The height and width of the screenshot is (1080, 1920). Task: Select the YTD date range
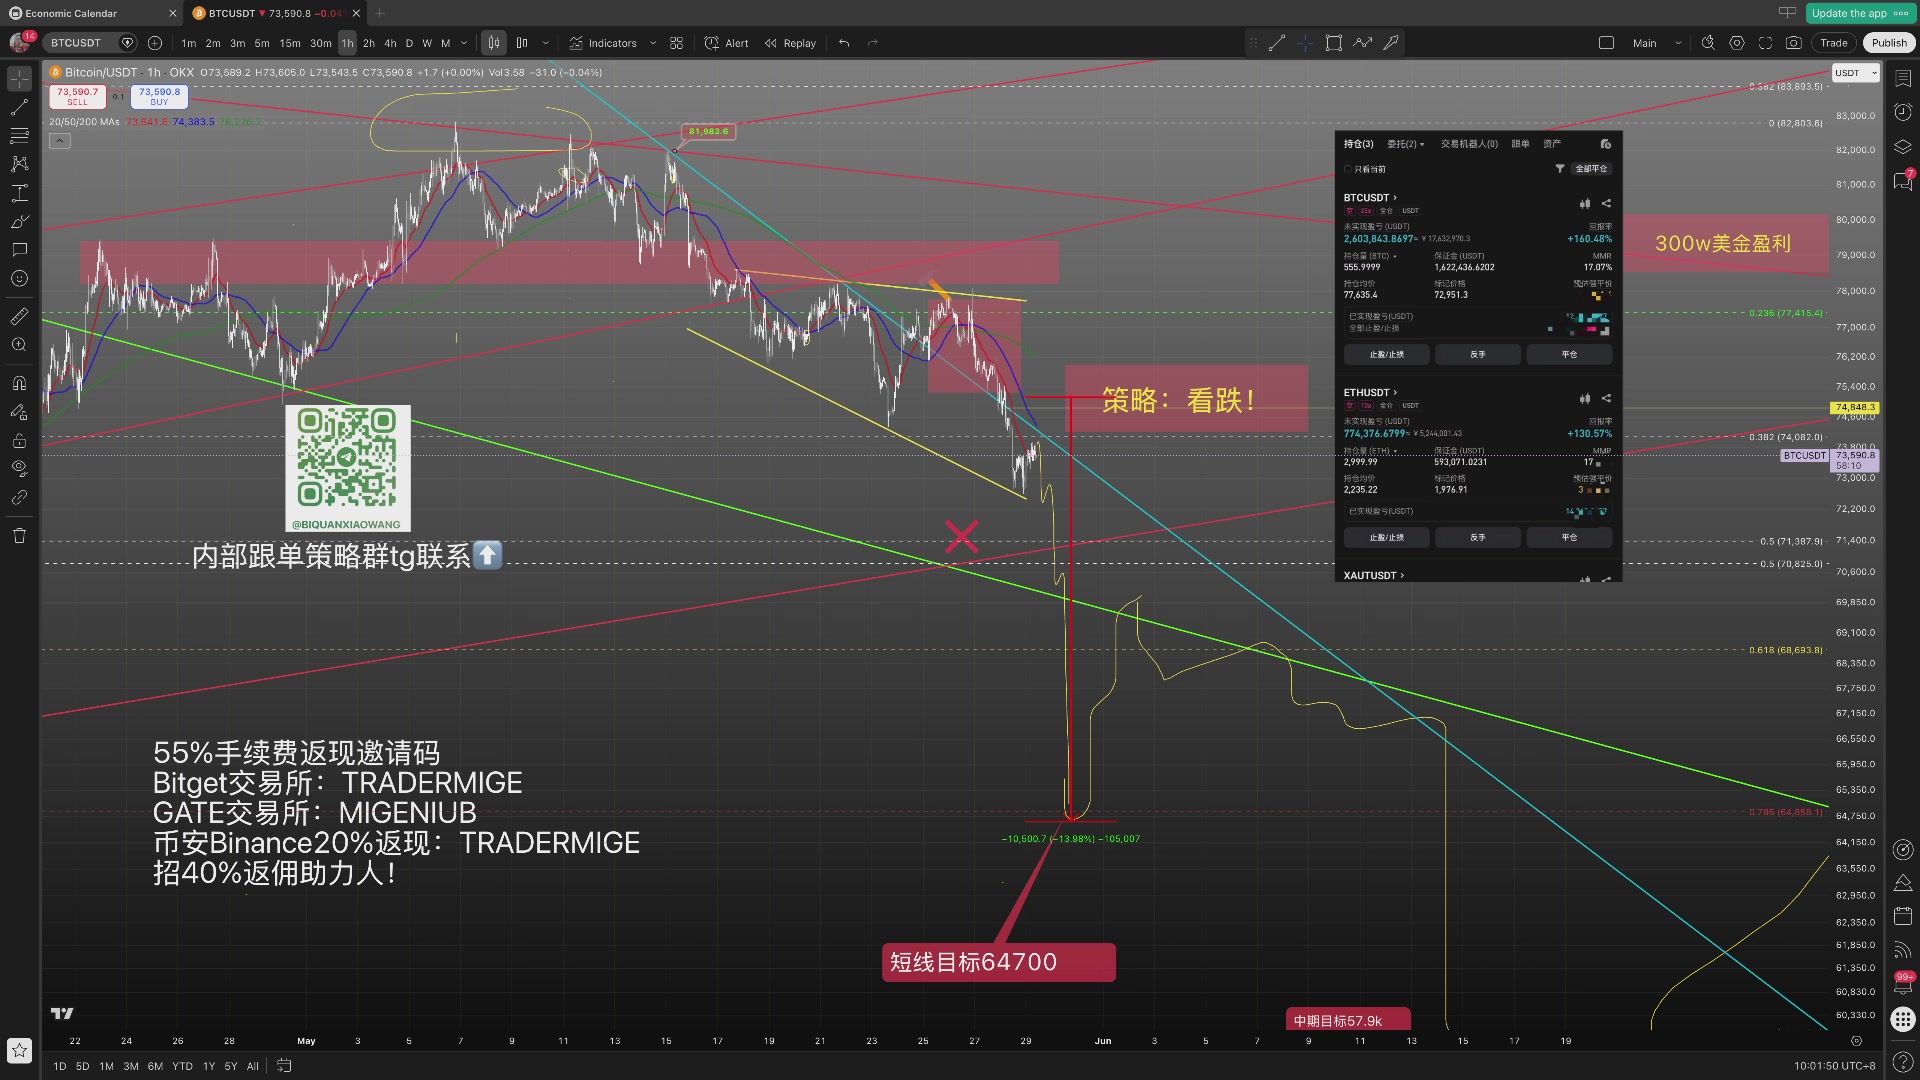(x=182, y=1066)
